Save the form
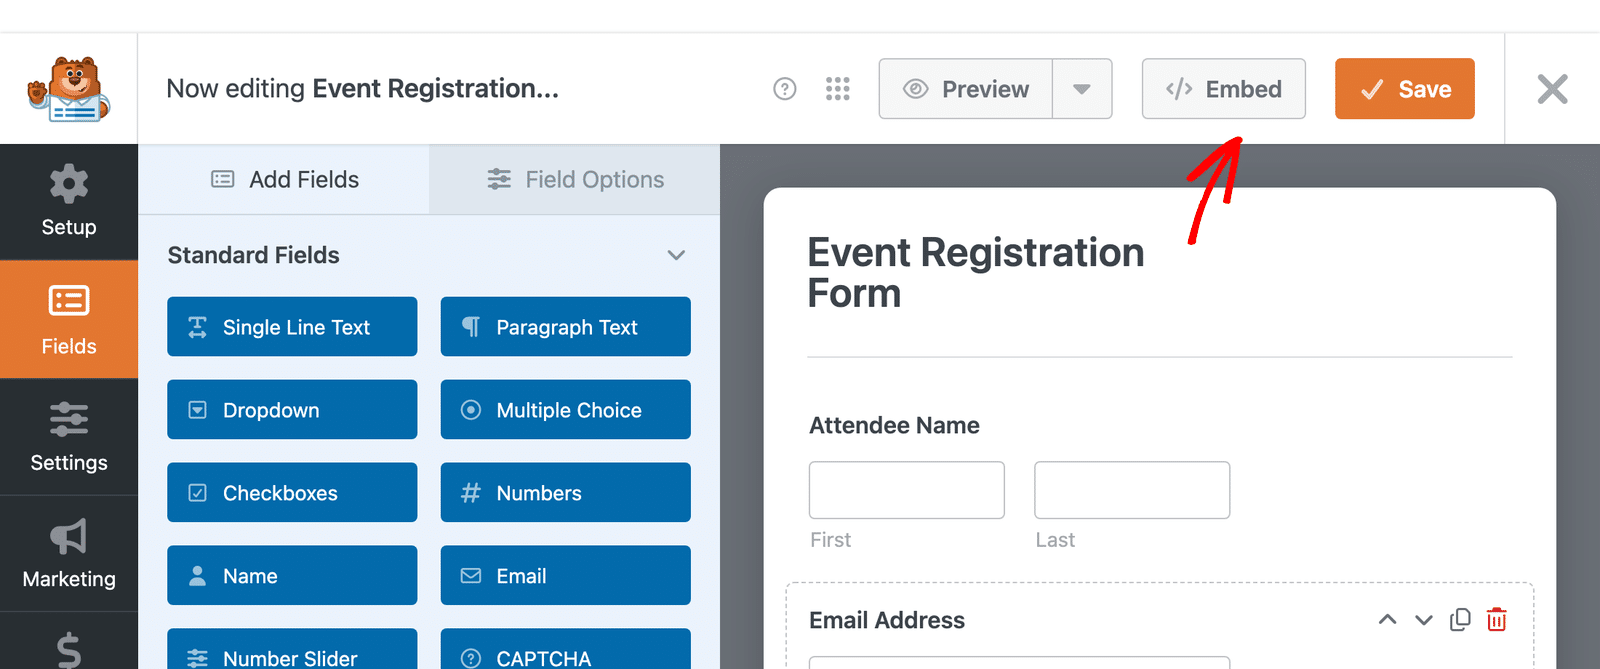The image size is (1600, 669). tap(1405, 89)
